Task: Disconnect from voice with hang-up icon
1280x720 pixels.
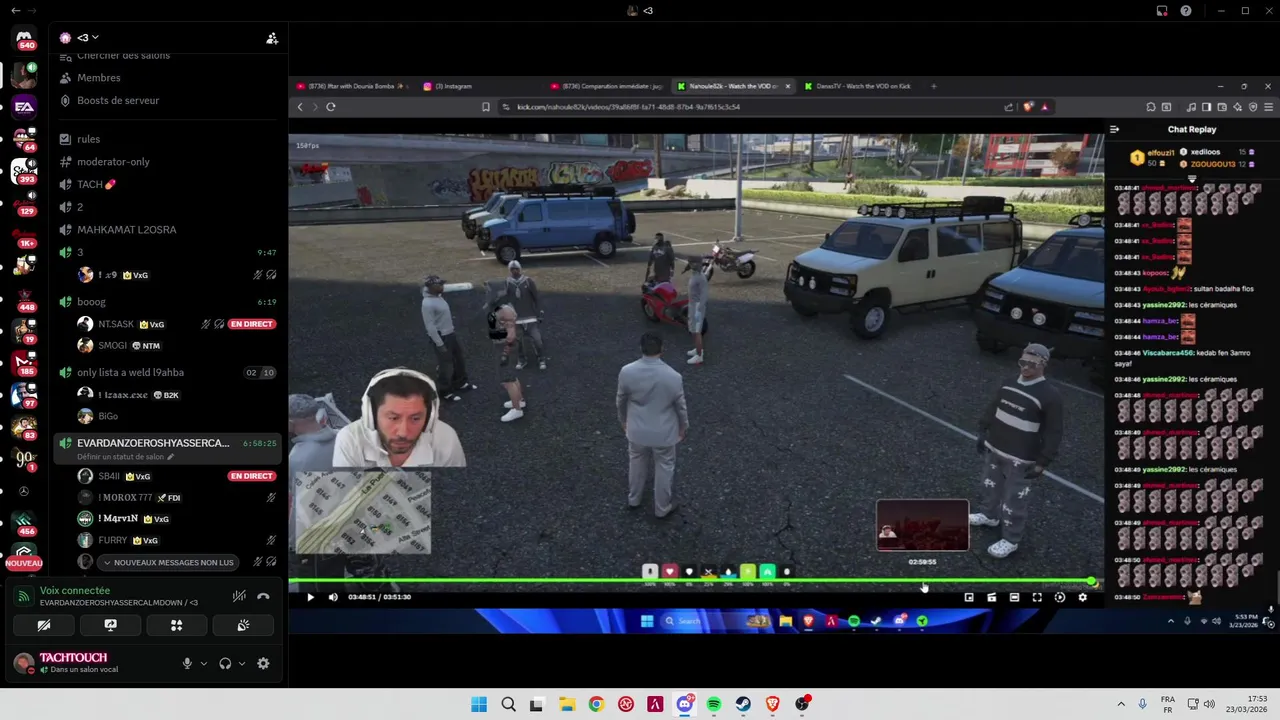Action: 263,596
